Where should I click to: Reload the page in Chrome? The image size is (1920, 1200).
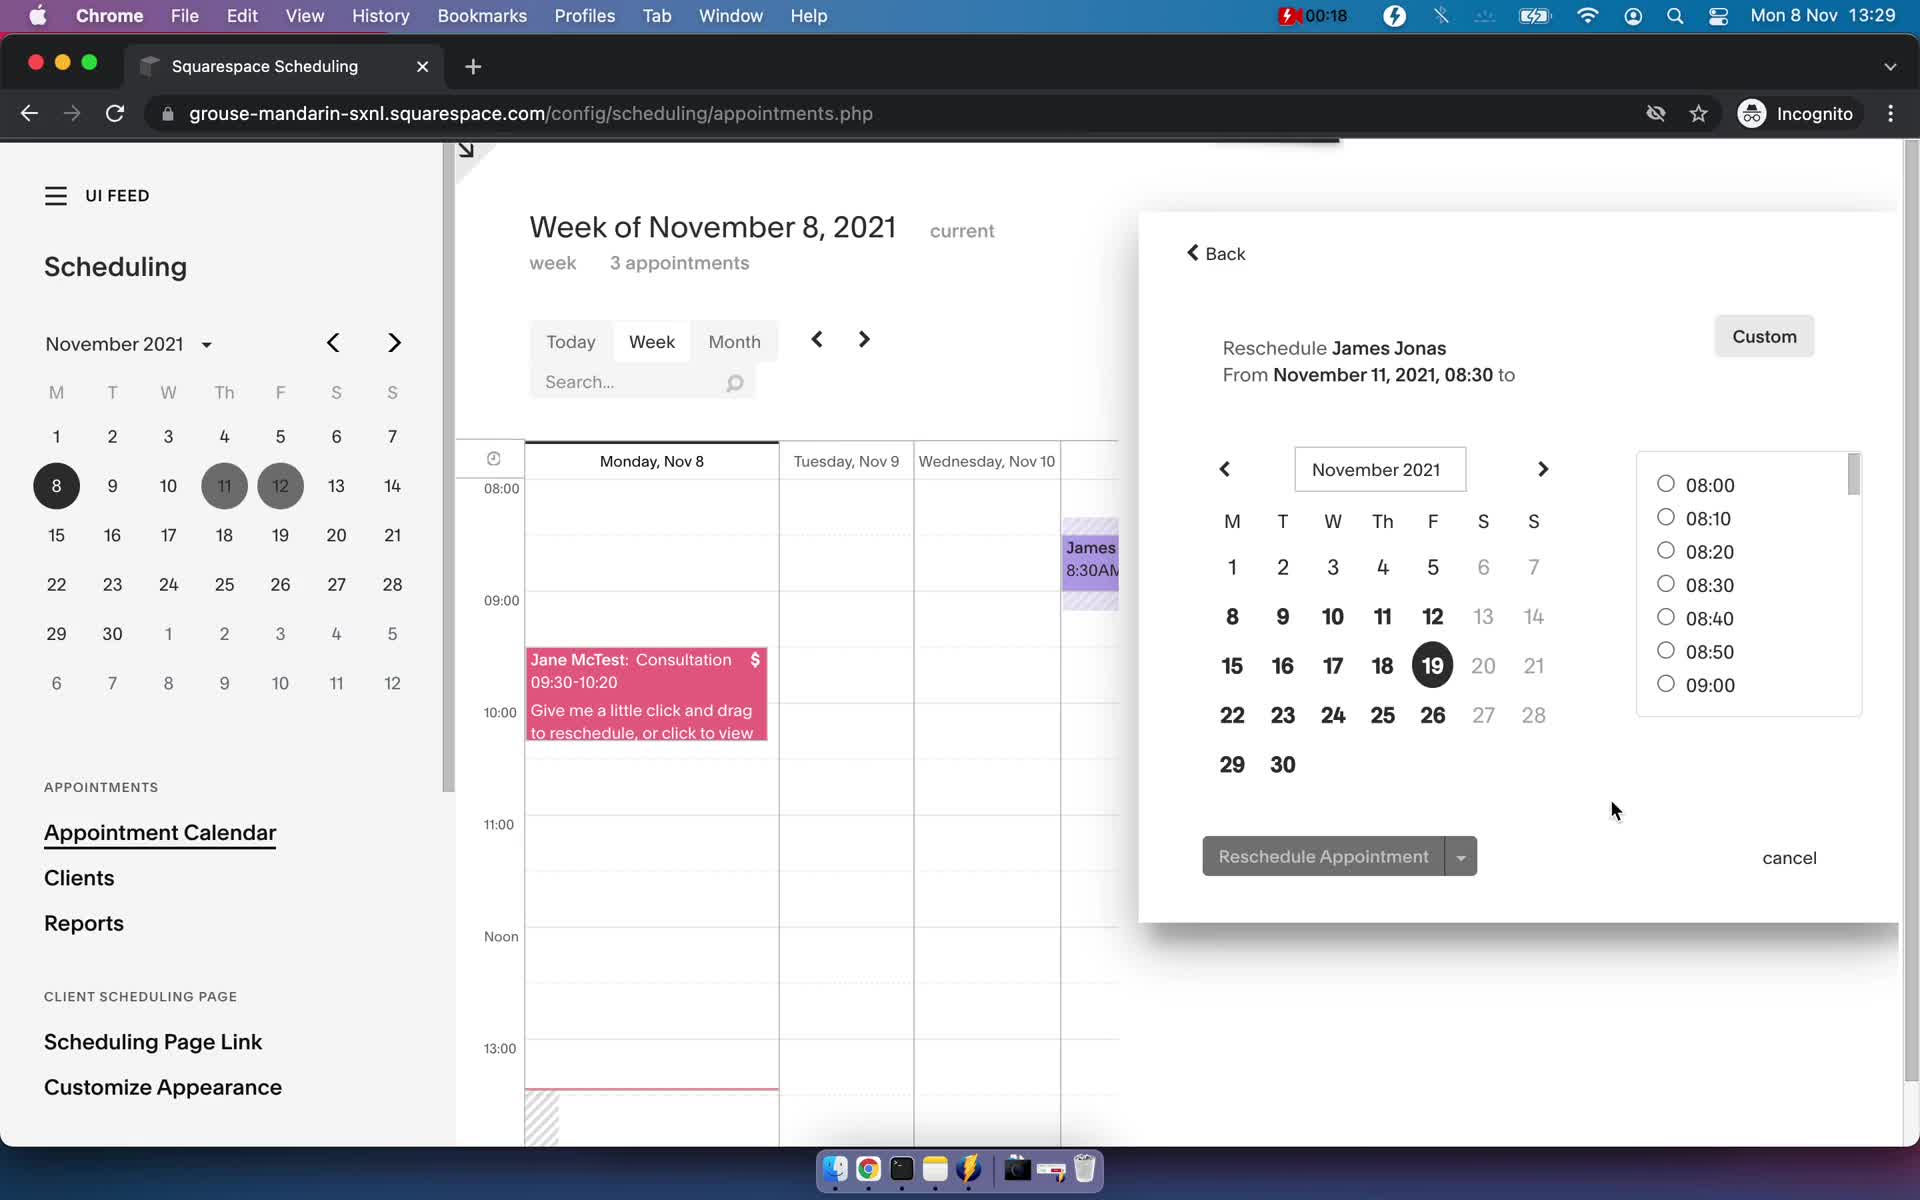coord(115,113)
